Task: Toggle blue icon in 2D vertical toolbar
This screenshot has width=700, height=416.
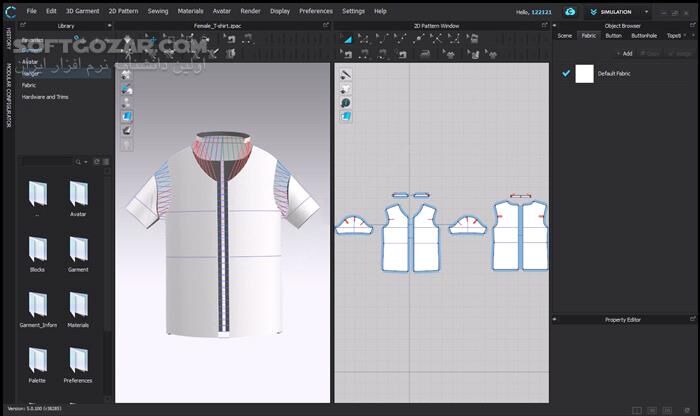Action: point(345,116)
